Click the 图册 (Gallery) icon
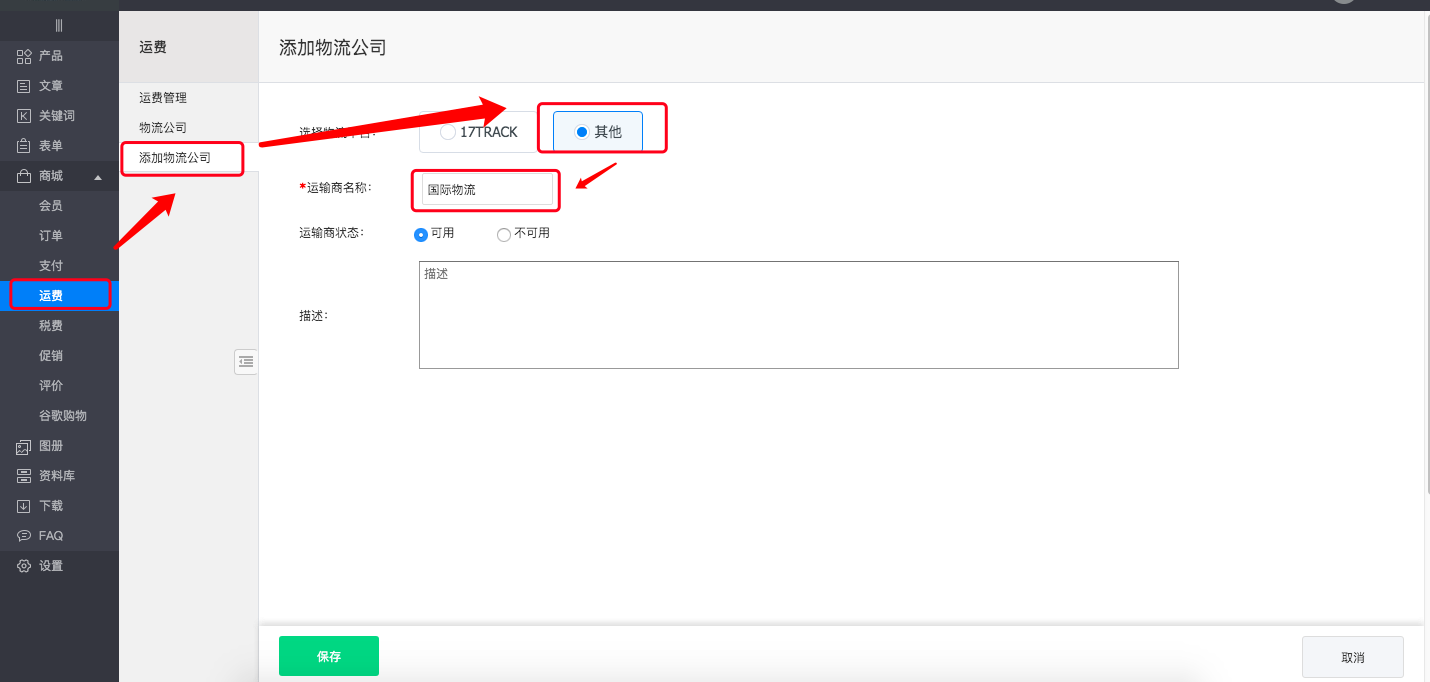1430x682 pixels. 24,446
